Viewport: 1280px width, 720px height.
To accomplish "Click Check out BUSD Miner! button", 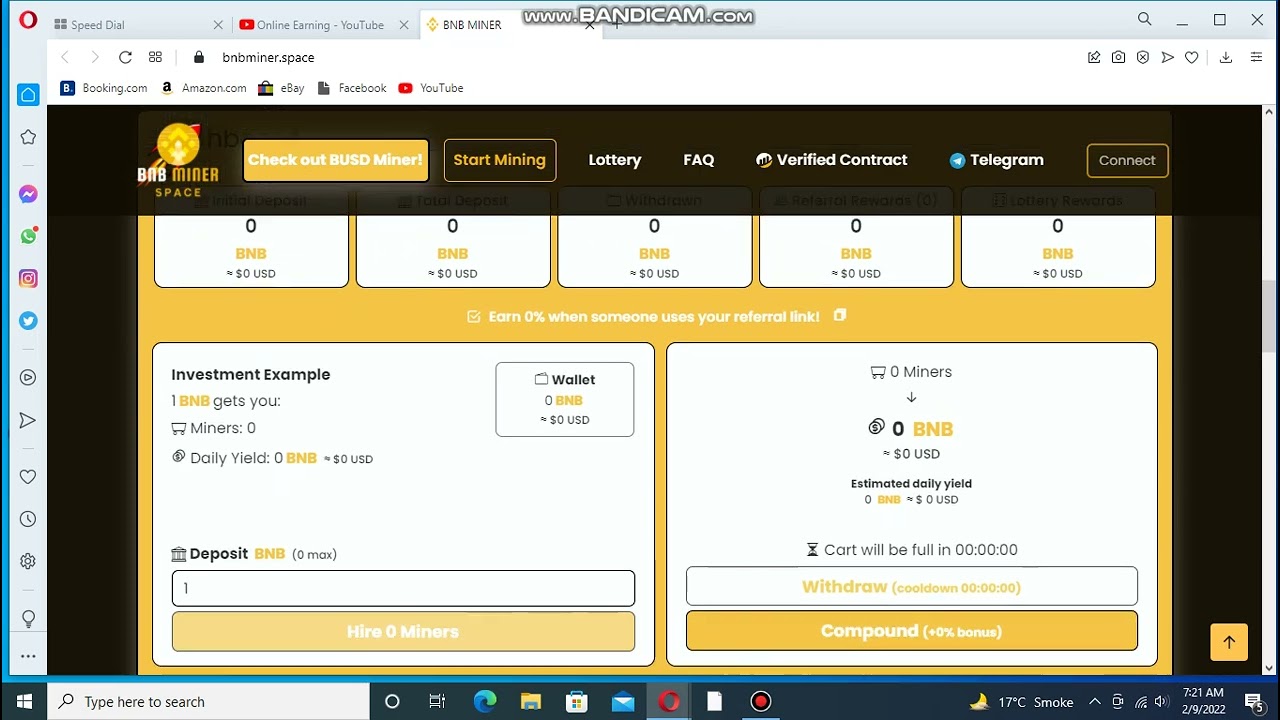I will [335, 160].
